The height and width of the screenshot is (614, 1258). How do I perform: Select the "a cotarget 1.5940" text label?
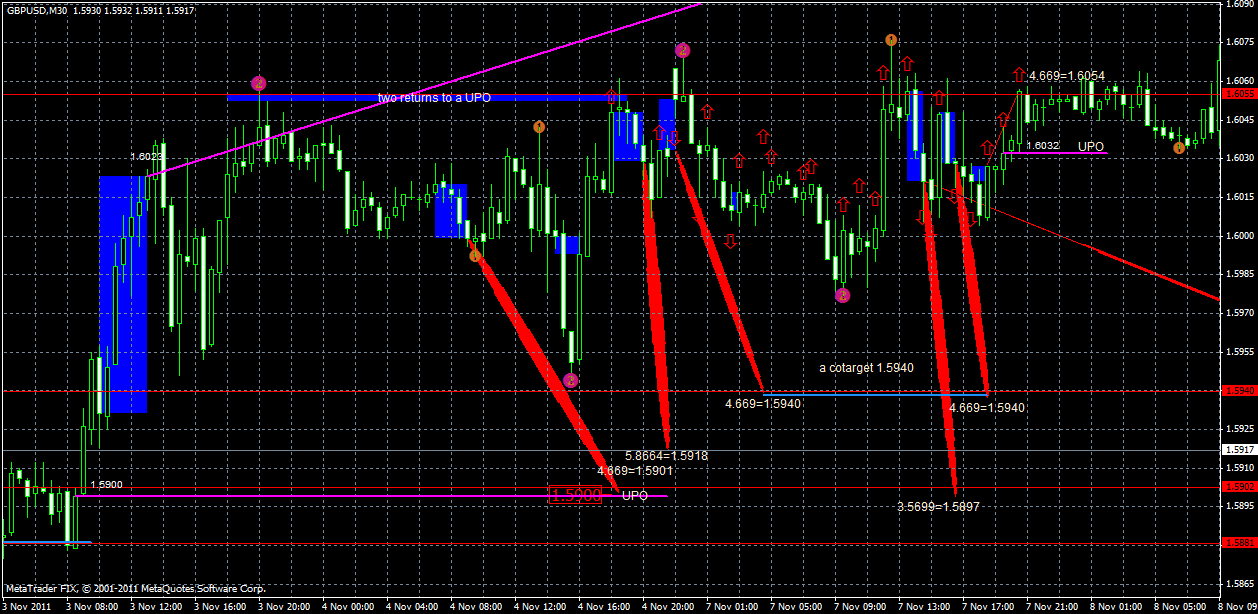point(866,368)
